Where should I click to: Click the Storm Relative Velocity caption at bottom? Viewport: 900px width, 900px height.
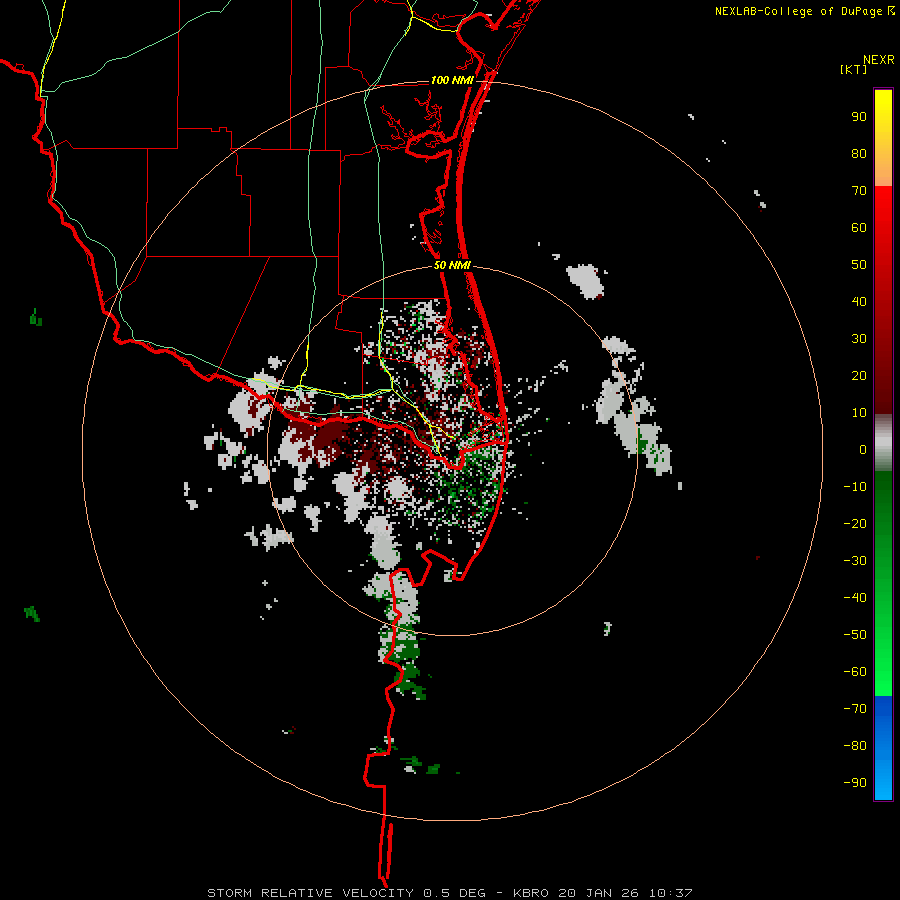[x=449, y=893]
